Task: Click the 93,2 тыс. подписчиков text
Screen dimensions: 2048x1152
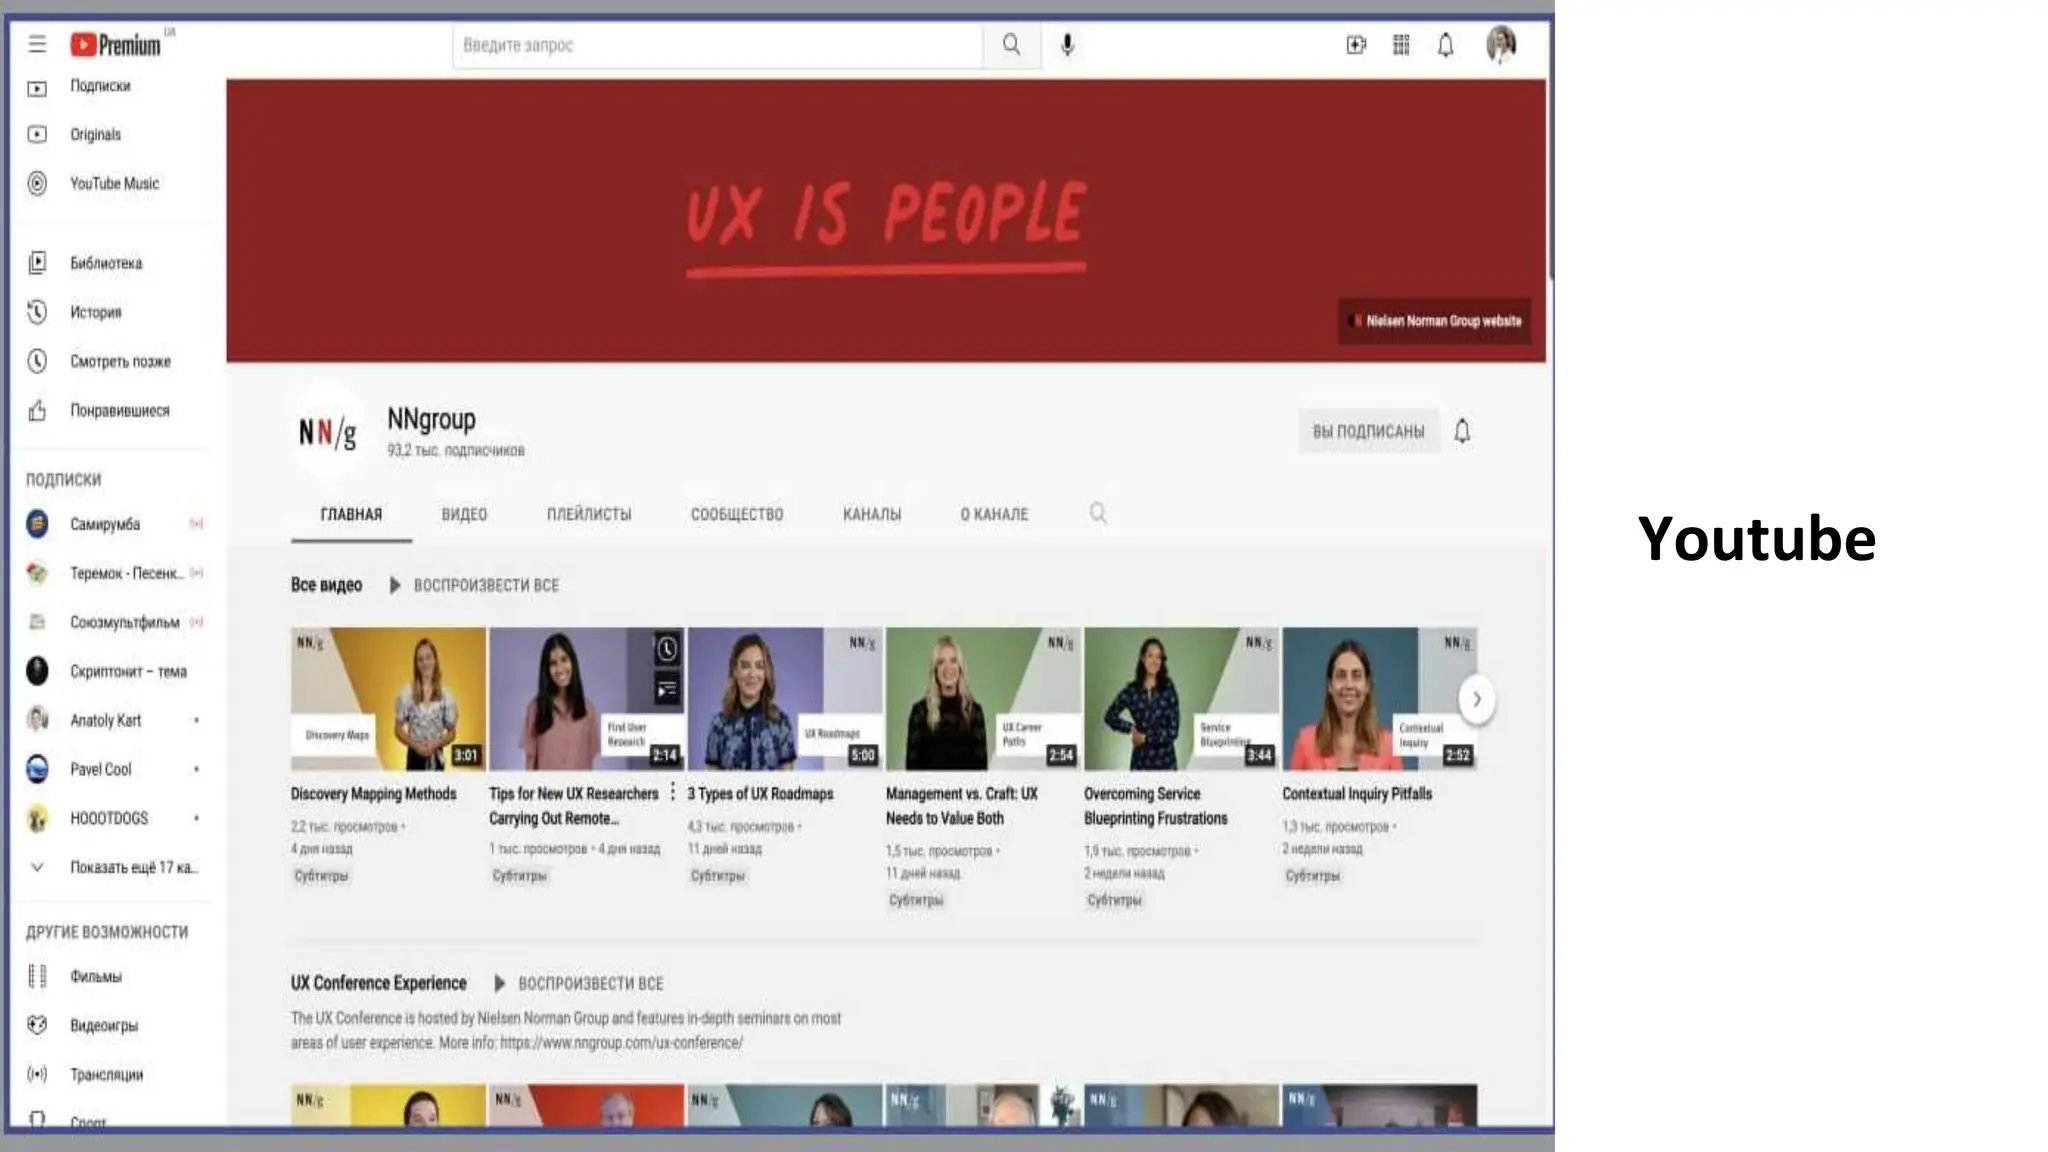Action: pos(456,451)
